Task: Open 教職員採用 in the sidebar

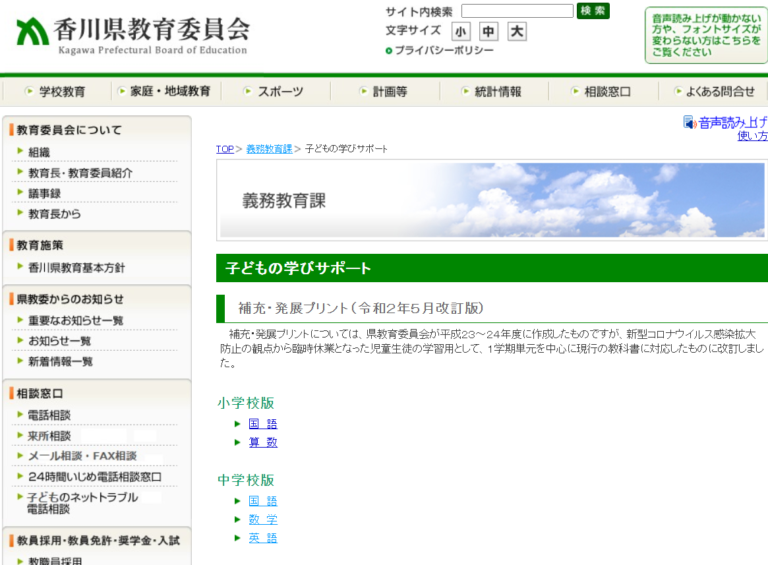Action: point(55,561)
